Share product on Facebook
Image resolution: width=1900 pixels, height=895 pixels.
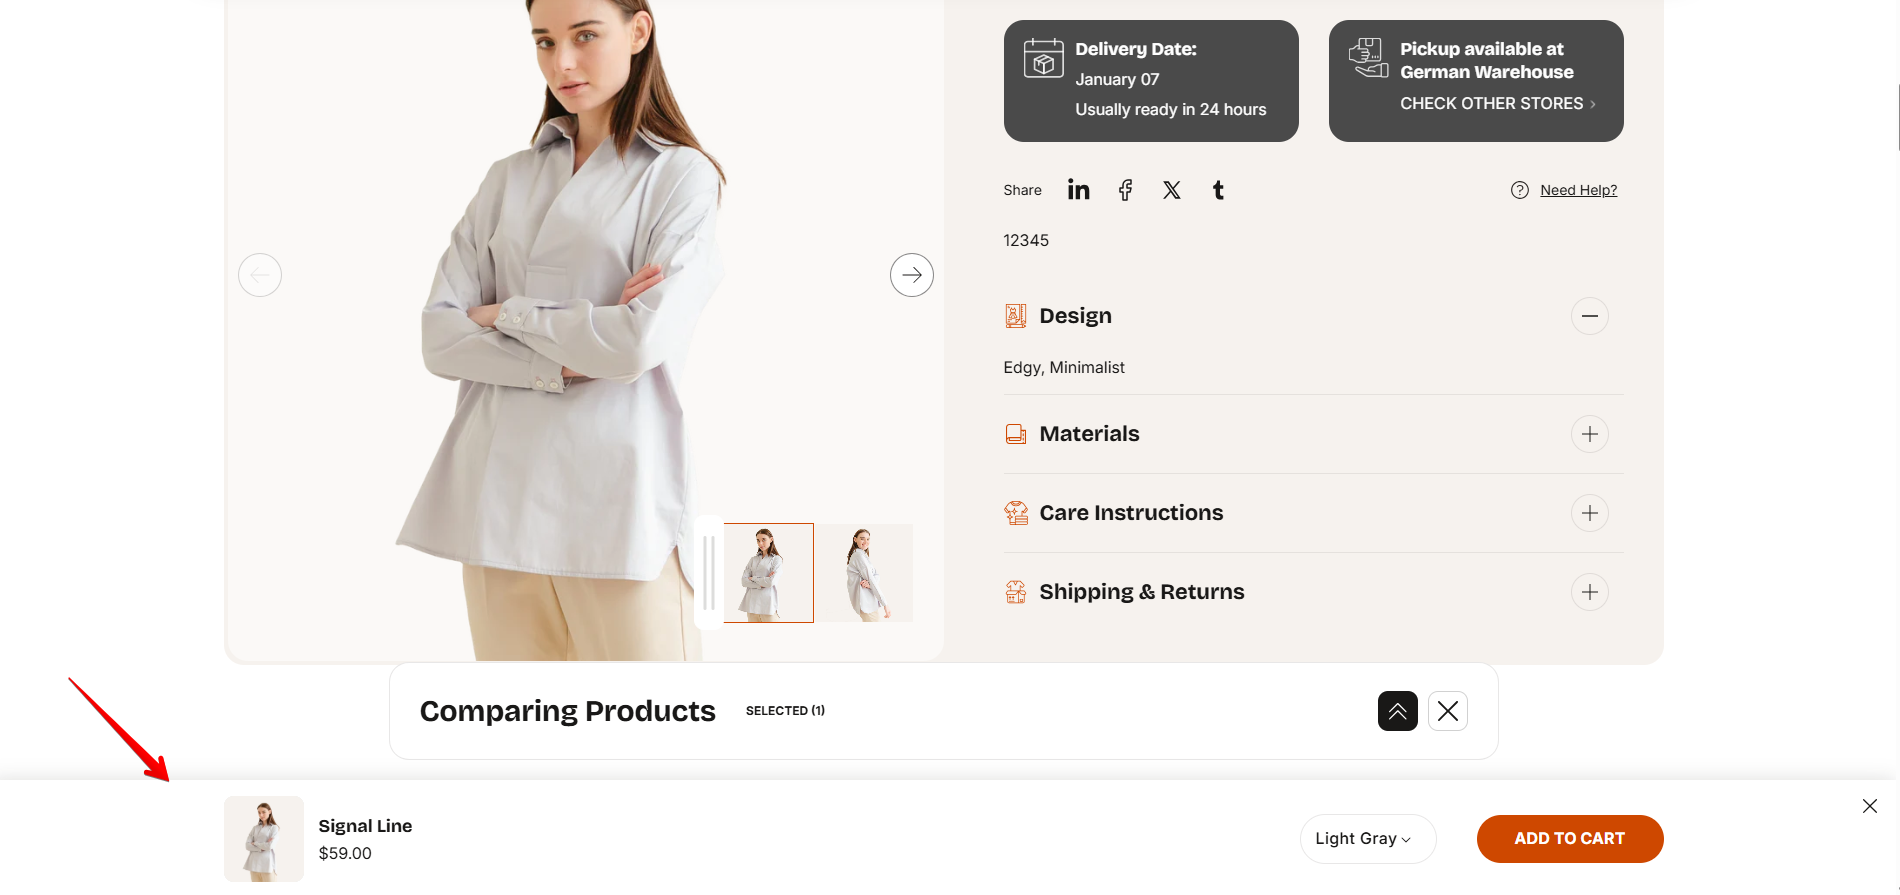[1125, 190]
